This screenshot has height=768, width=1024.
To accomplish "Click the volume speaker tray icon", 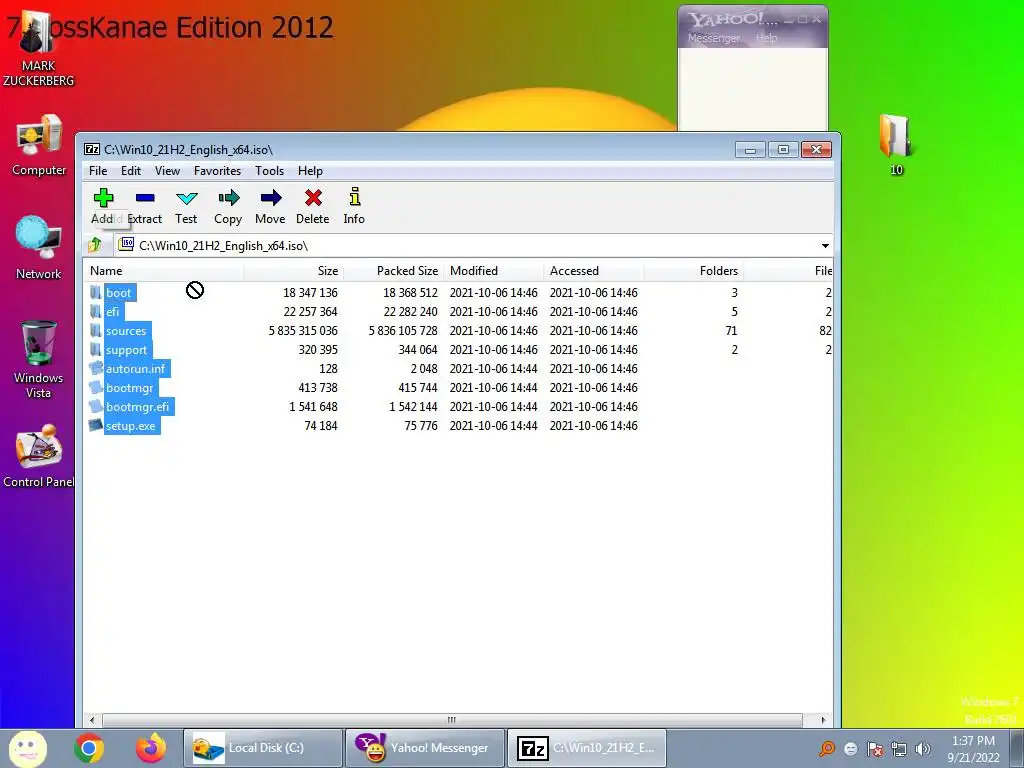I will pyautogui.click(x=923, y=749).
